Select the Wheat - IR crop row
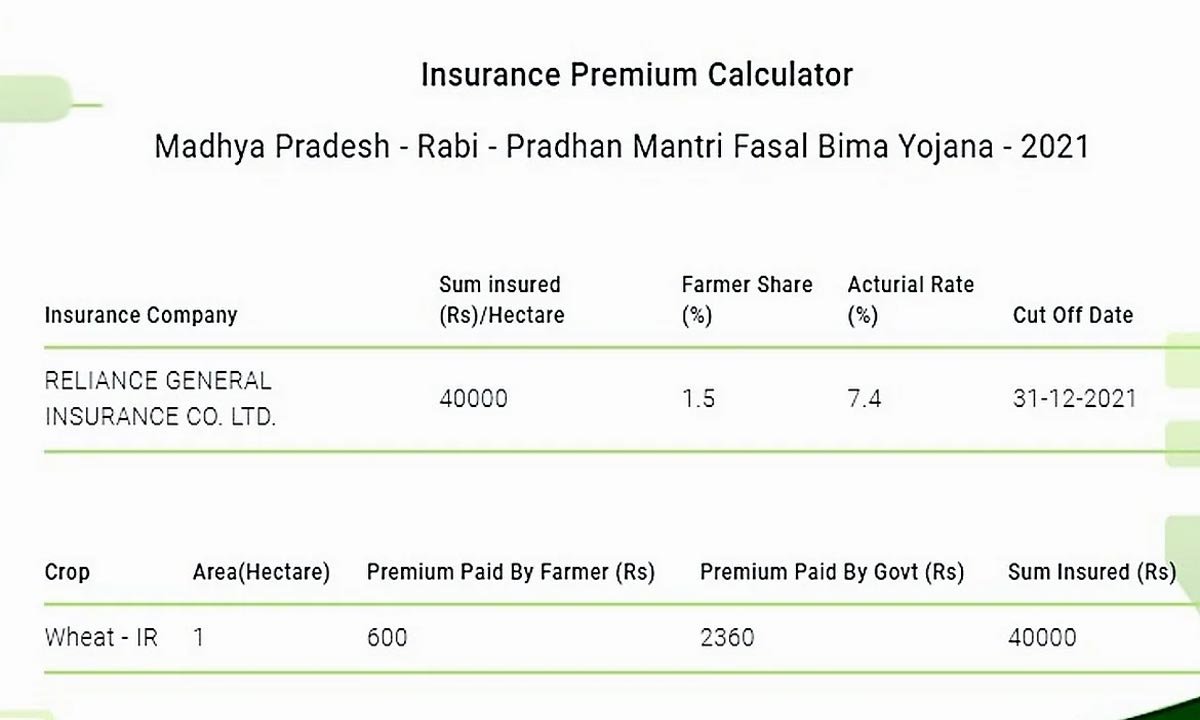This screenshot has width=1200, height=720. coord(600,637)
